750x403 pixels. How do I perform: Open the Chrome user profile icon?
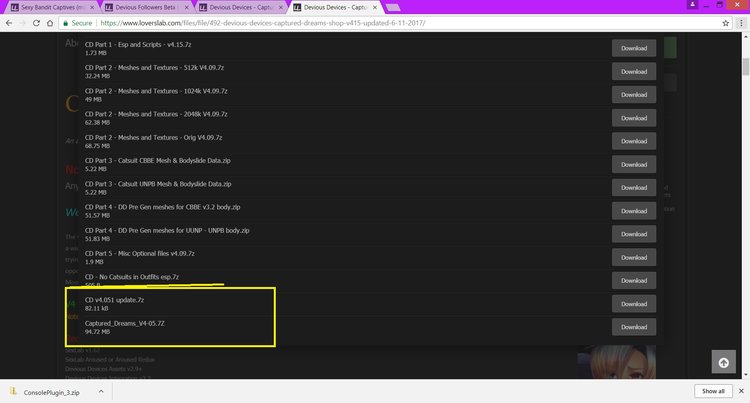point(692,5)
